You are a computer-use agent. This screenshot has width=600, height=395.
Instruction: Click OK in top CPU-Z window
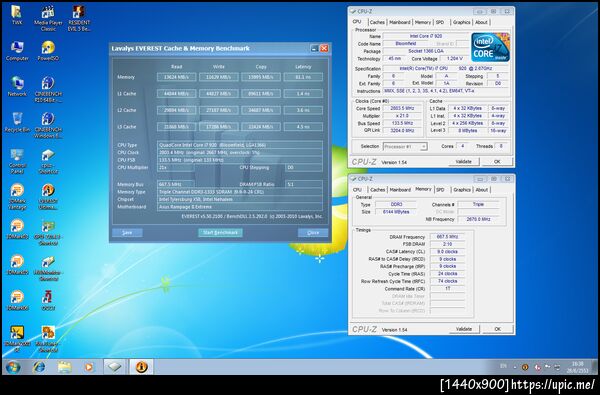coord(497,162)
